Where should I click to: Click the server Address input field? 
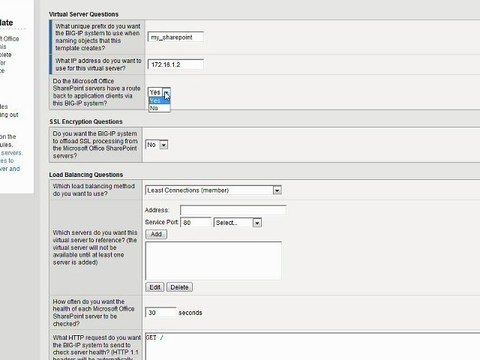(233, 210)
